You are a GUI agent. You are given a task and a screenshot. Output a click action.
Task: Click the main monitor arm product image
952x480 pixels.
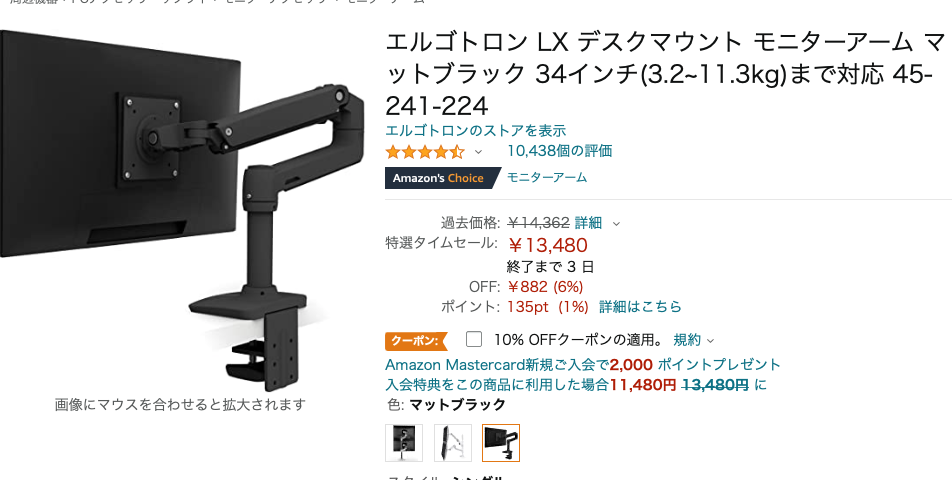tap(182, 209)
